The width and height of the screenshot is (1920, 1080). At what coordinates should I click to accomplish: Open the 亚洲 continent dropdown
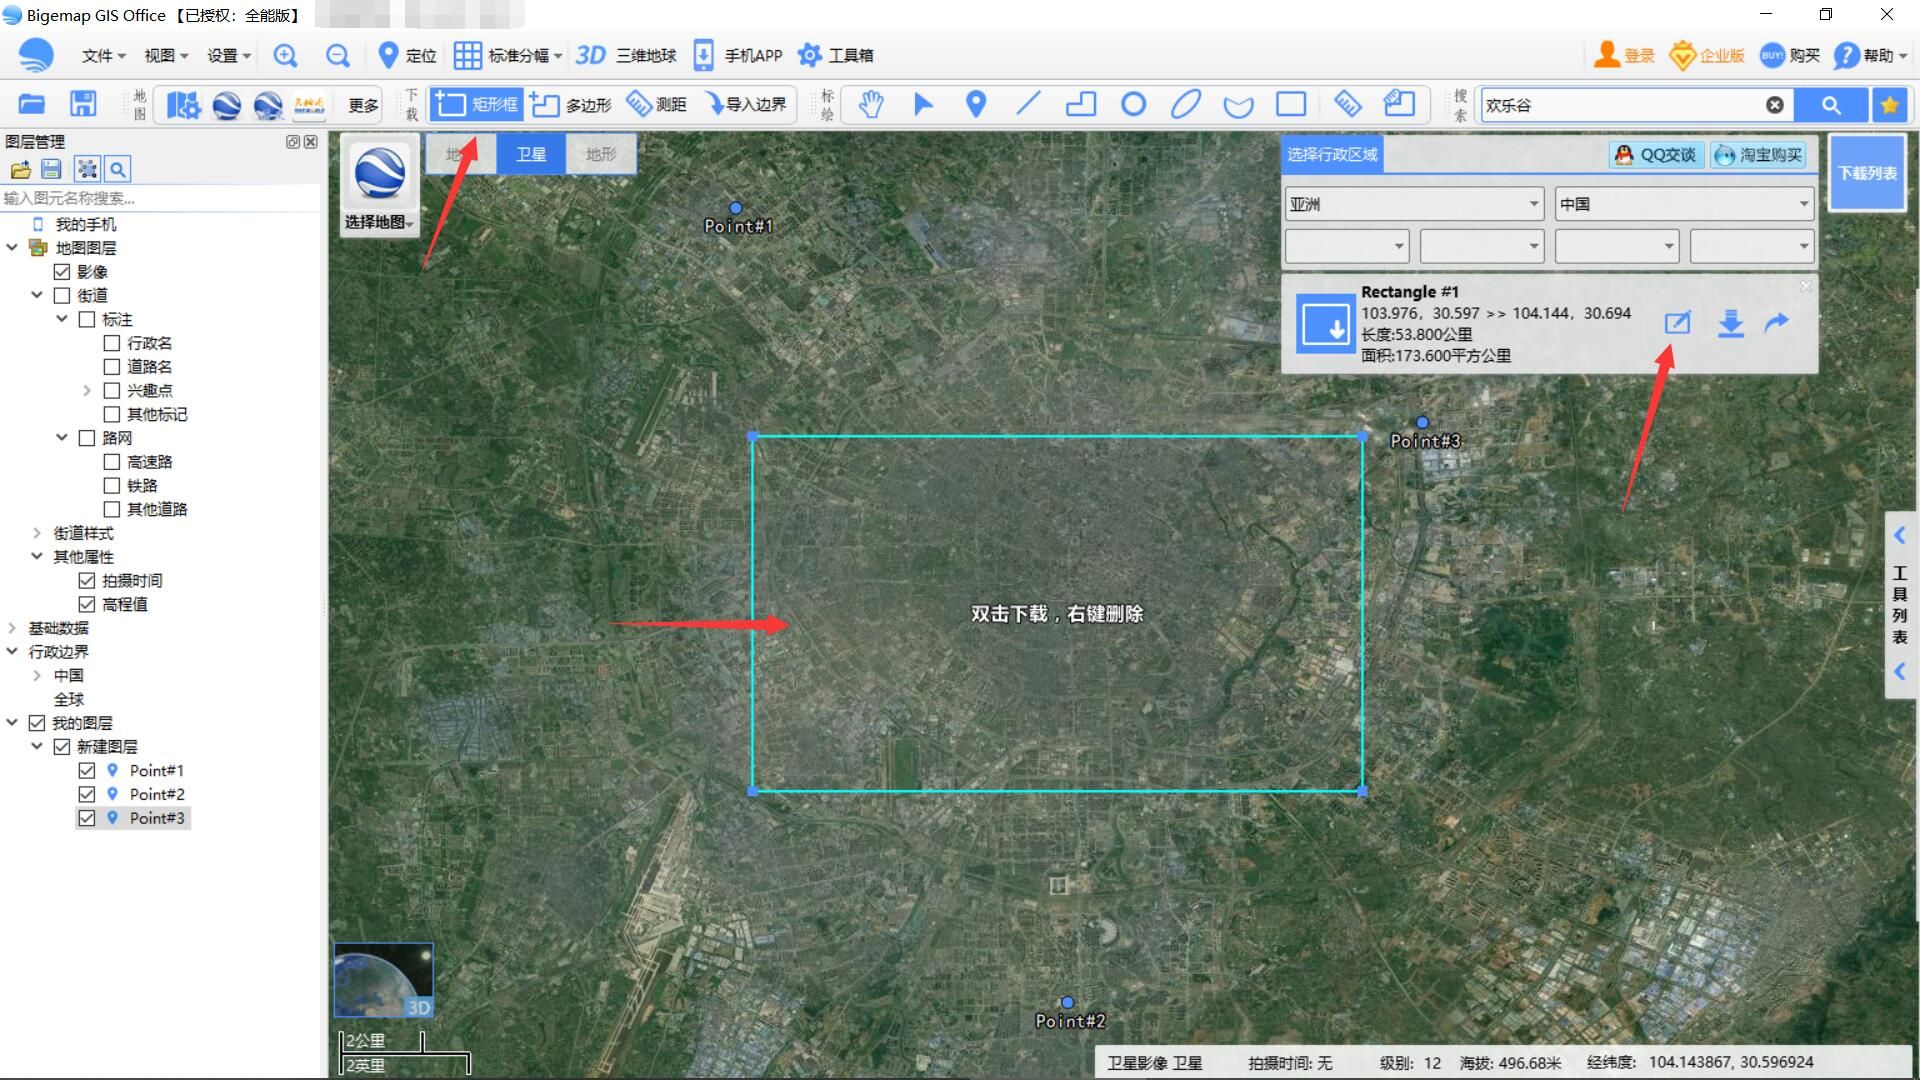click(x=1413, y=204)
